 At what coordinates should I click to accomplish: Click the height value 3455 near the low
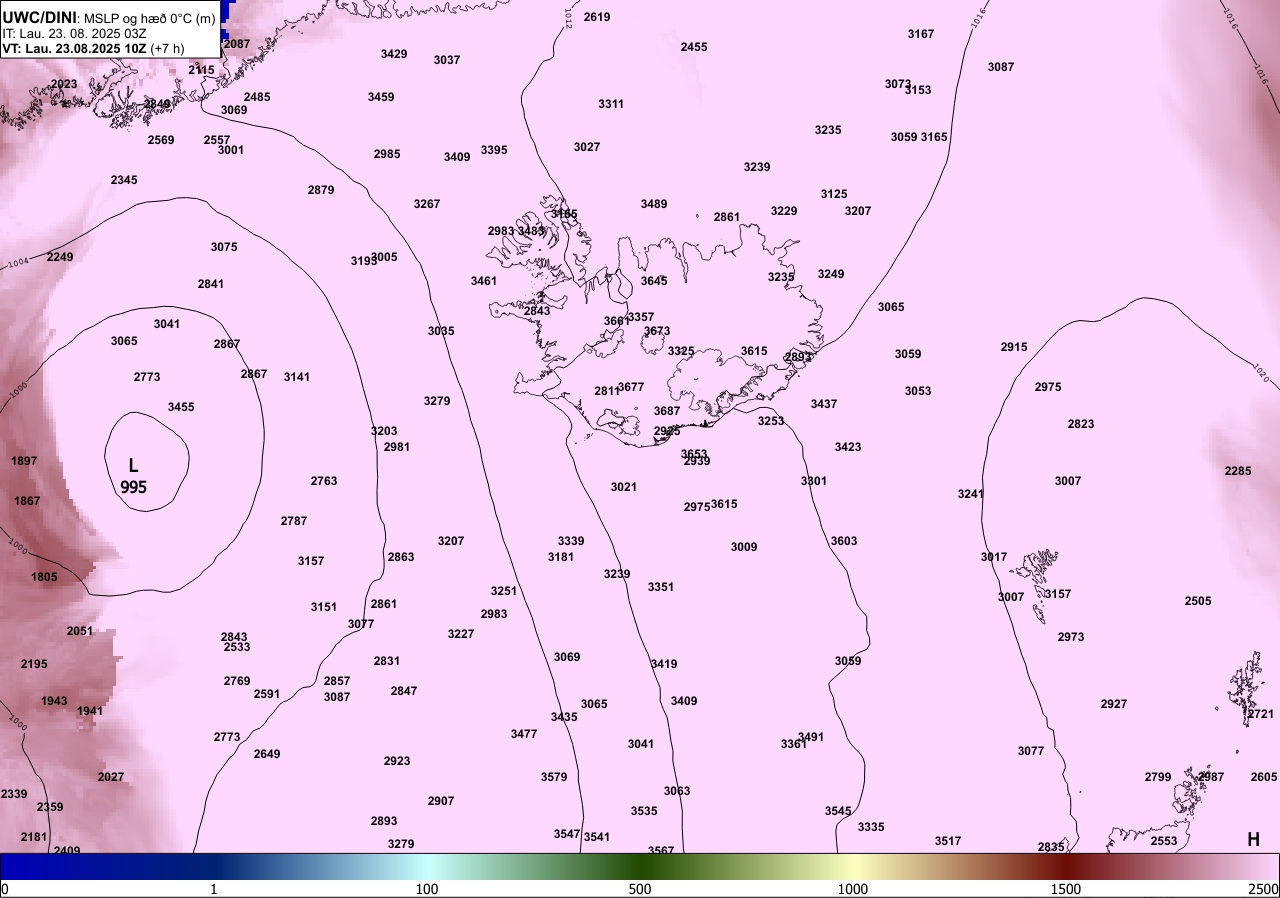[181, 407]
